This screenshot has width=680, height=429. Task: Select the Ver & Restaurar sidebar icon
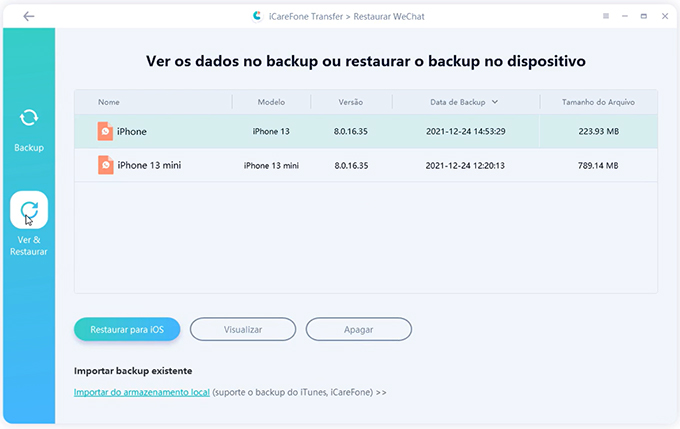pyautogui.click(x=29, y=210)
